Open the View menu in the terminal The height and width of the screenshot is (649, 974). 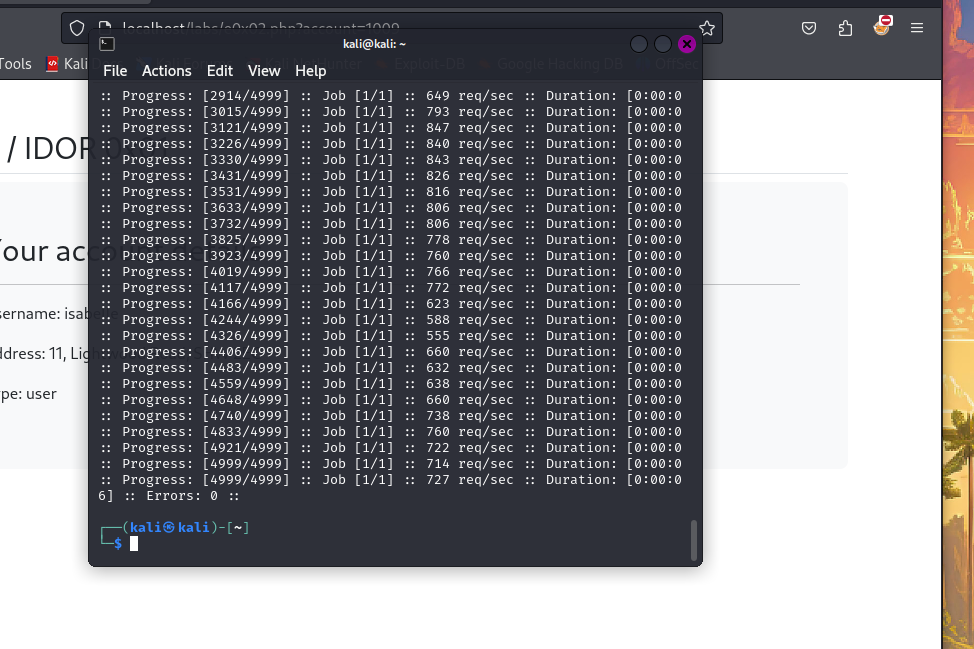tap(264, 71)
